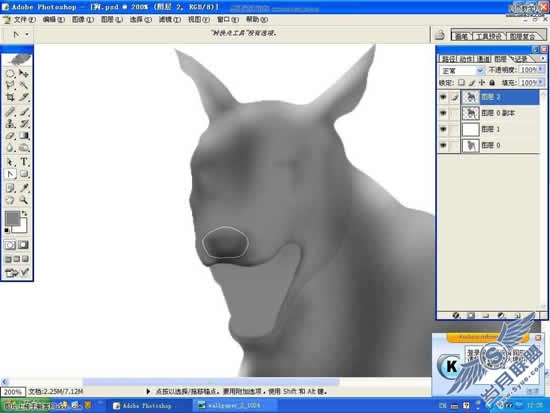
Task: Hide layer 图层 0 副本 via eye icon
Action: (443, 113)
